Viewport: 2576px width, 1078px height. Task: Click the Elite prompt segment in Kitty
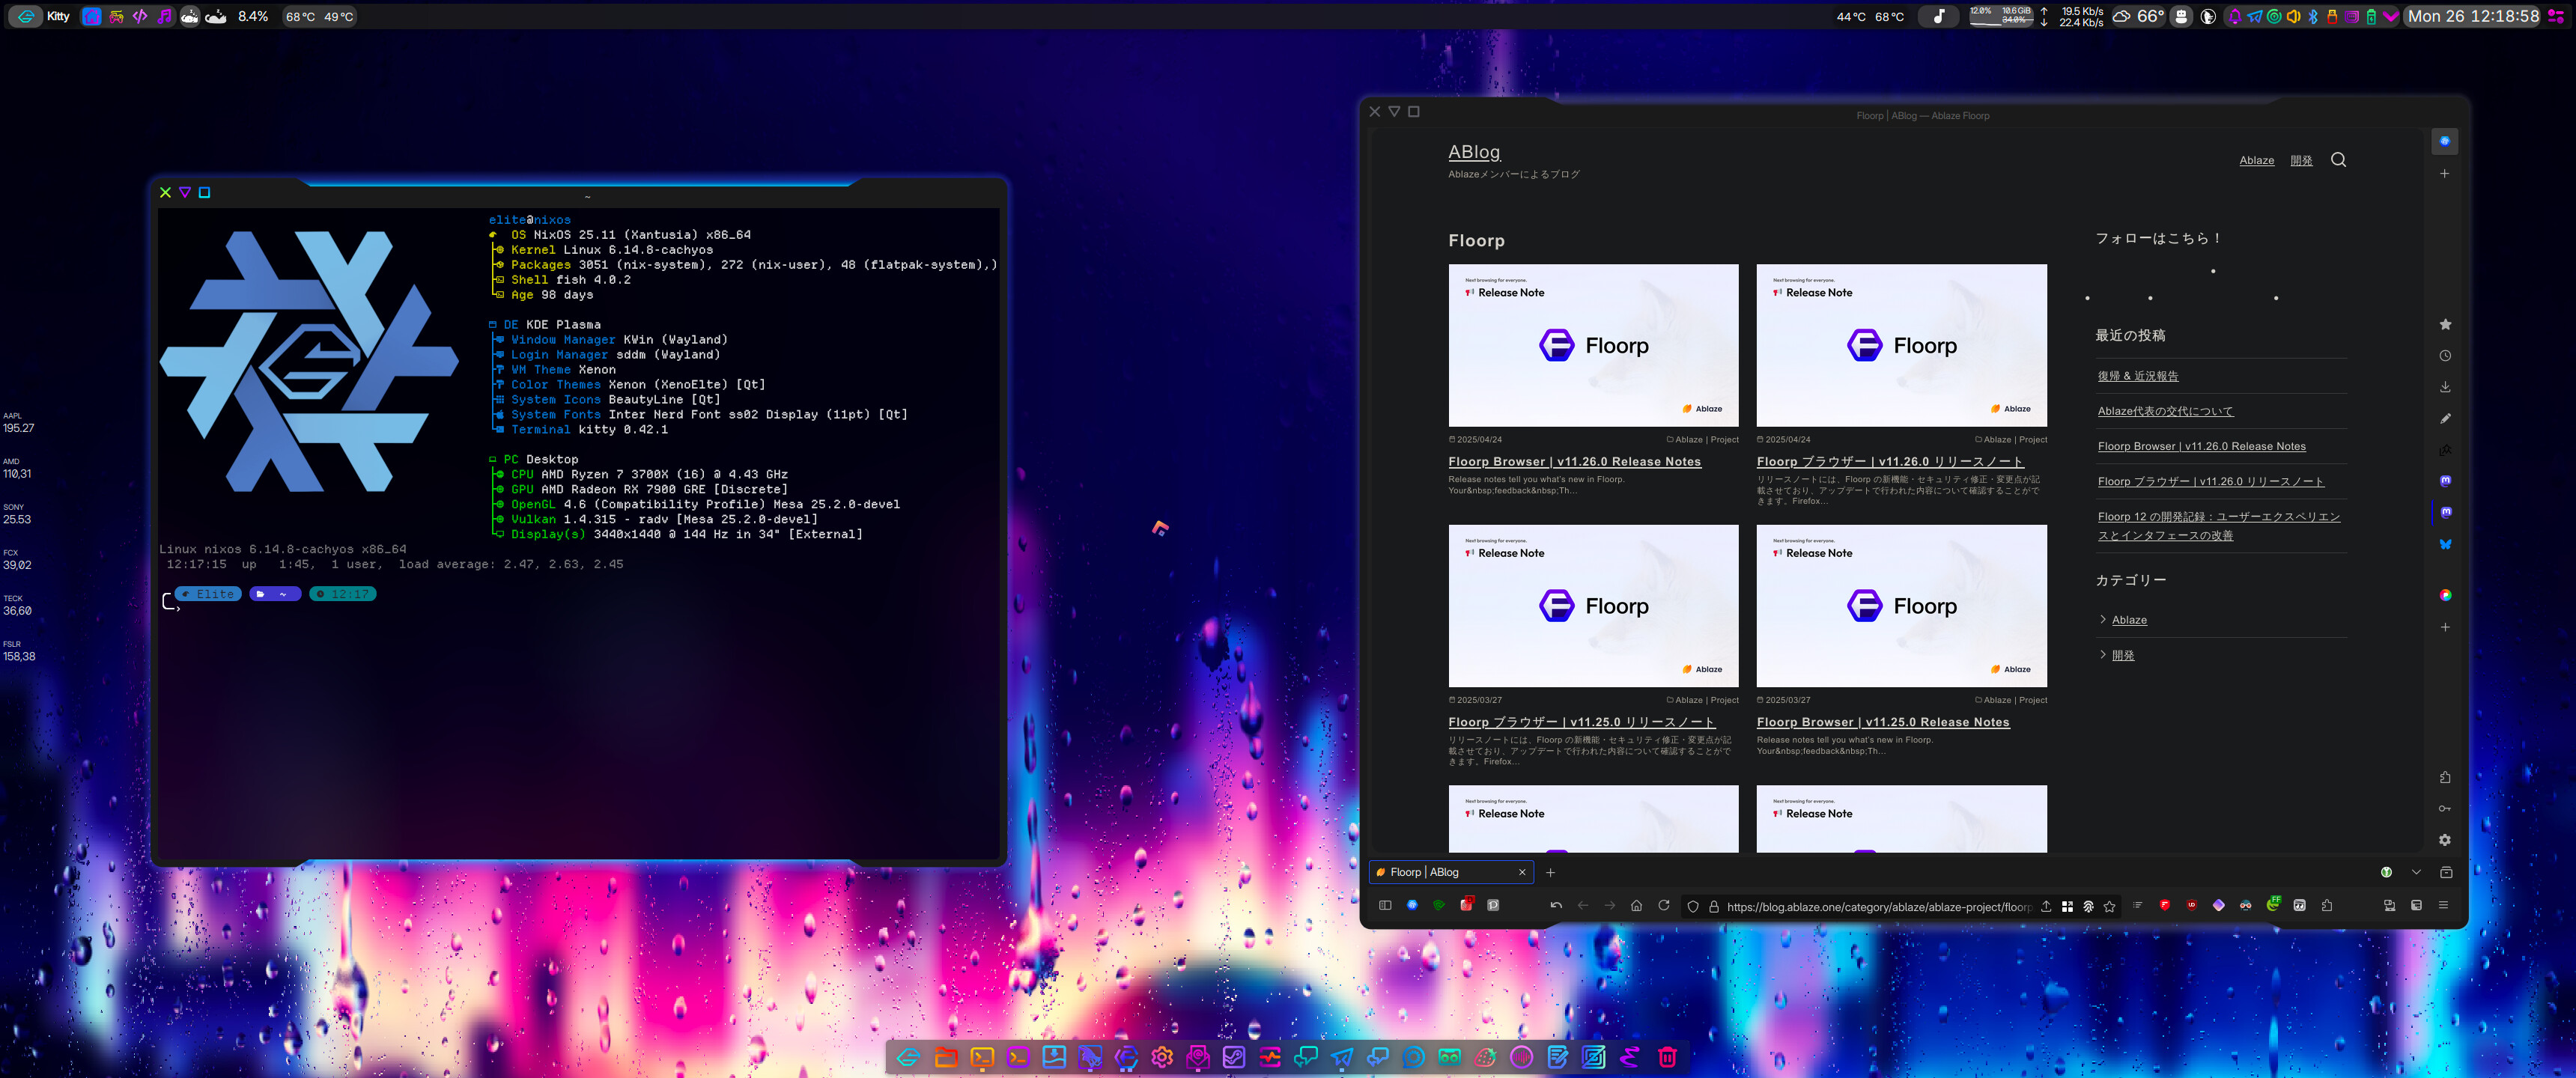click(208, 594)
